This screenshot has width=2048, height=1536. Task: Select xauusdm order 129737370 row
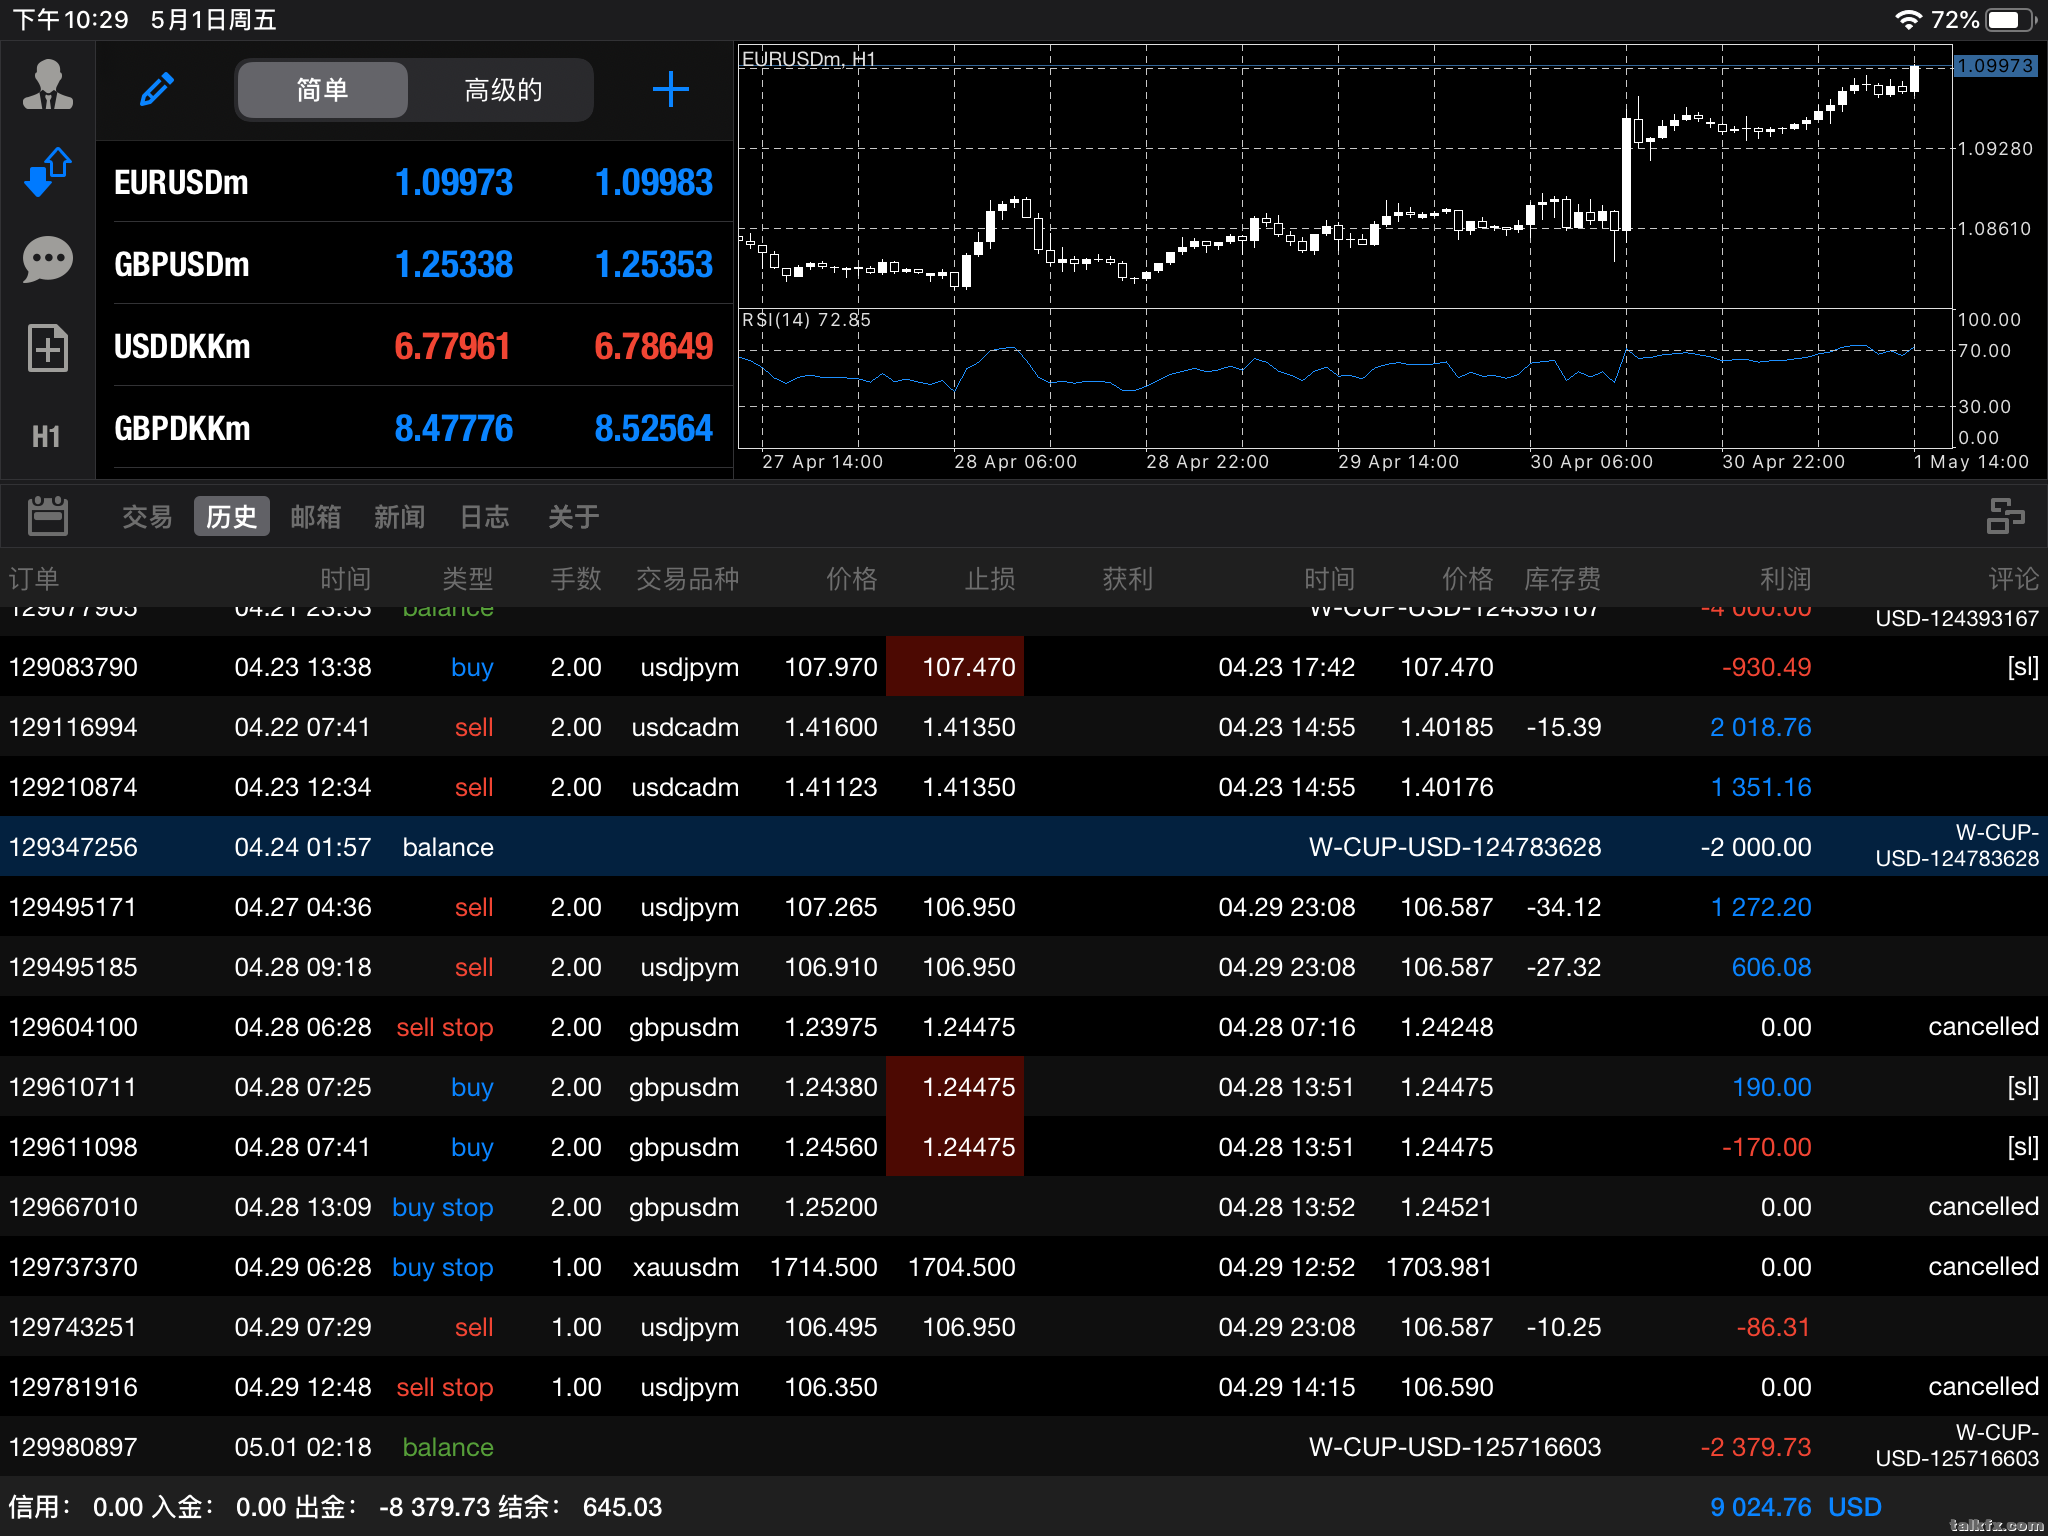(1024, 1266)
